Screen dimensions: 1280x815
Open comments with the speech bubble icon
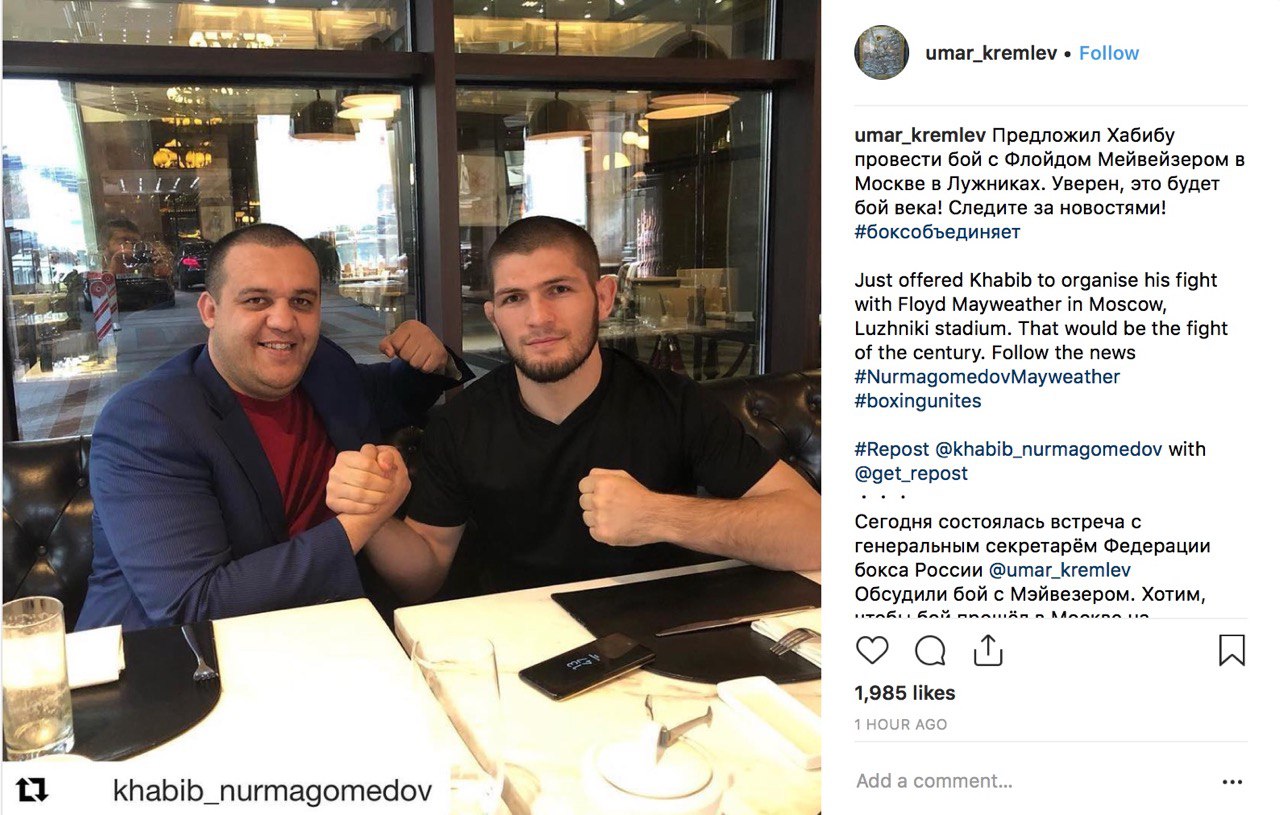930,651
